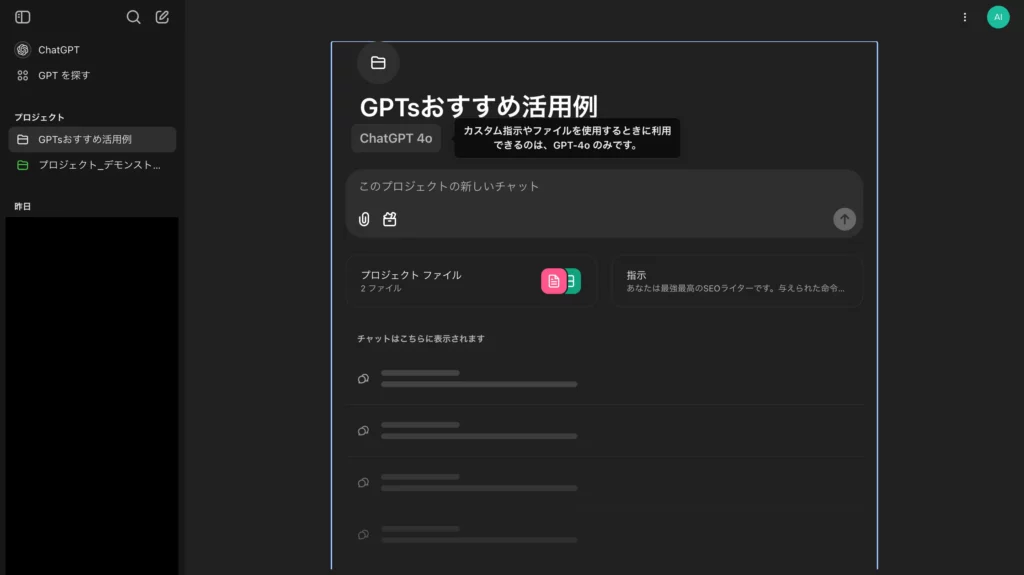Open the プロジェクト ファイル card
This screenshot has height=575, width=1024.
tap(440, 281)
